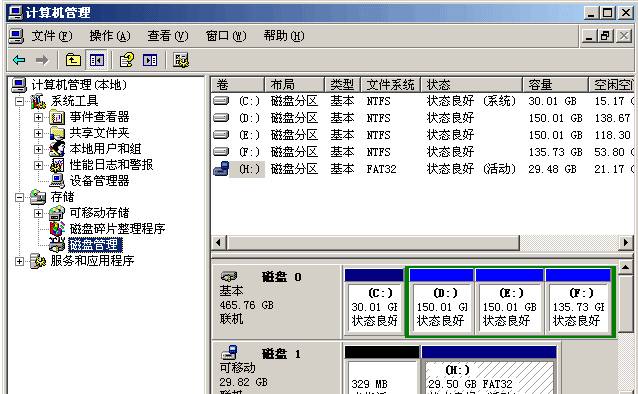
Task: Click the disk settings toolbar icon
Action: point(181,61)
